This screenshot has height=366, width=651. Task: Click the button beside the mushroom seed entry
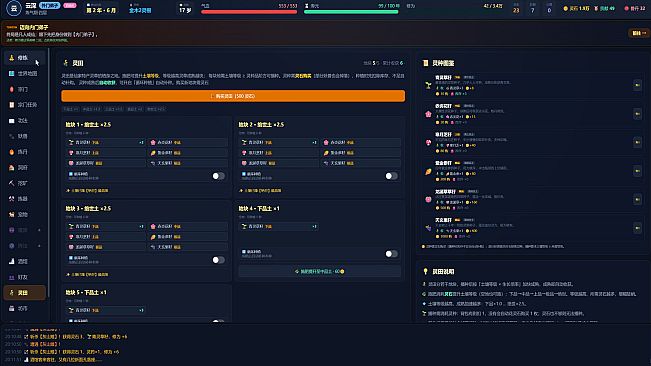pos(637,142)
